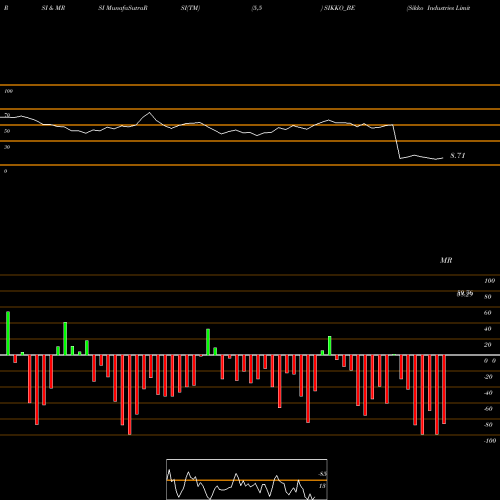Click the 'MR' panel title
This screenshot has height=500, width=500.
(446, 260)
